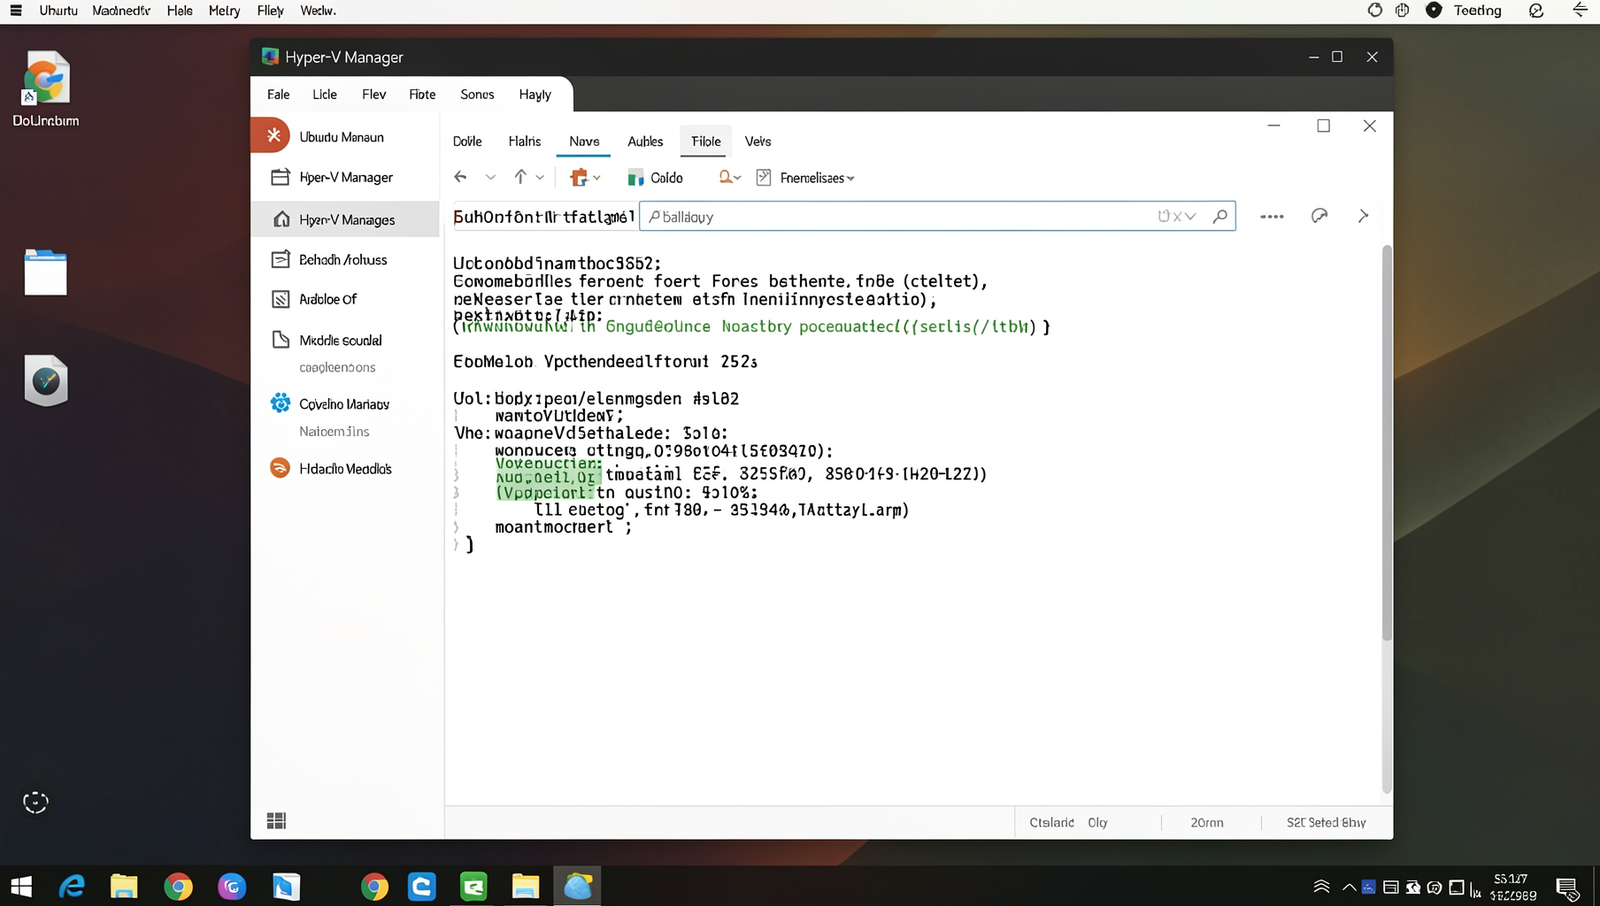Click the refresh icon in search field
This screenshot has height=906, width=1600.
(1163, 216)
